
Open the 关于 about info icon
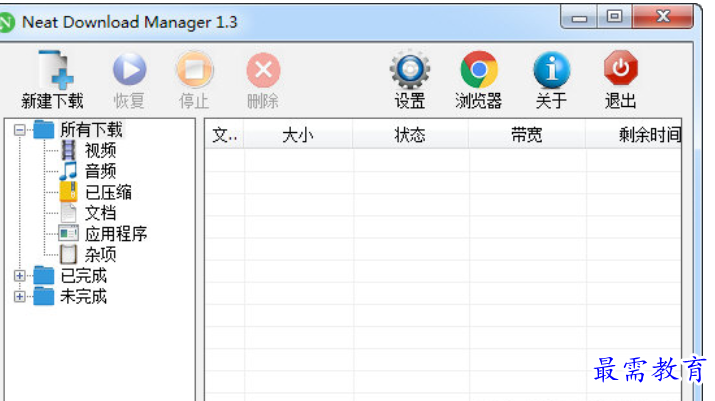click(x=552, y=70)
